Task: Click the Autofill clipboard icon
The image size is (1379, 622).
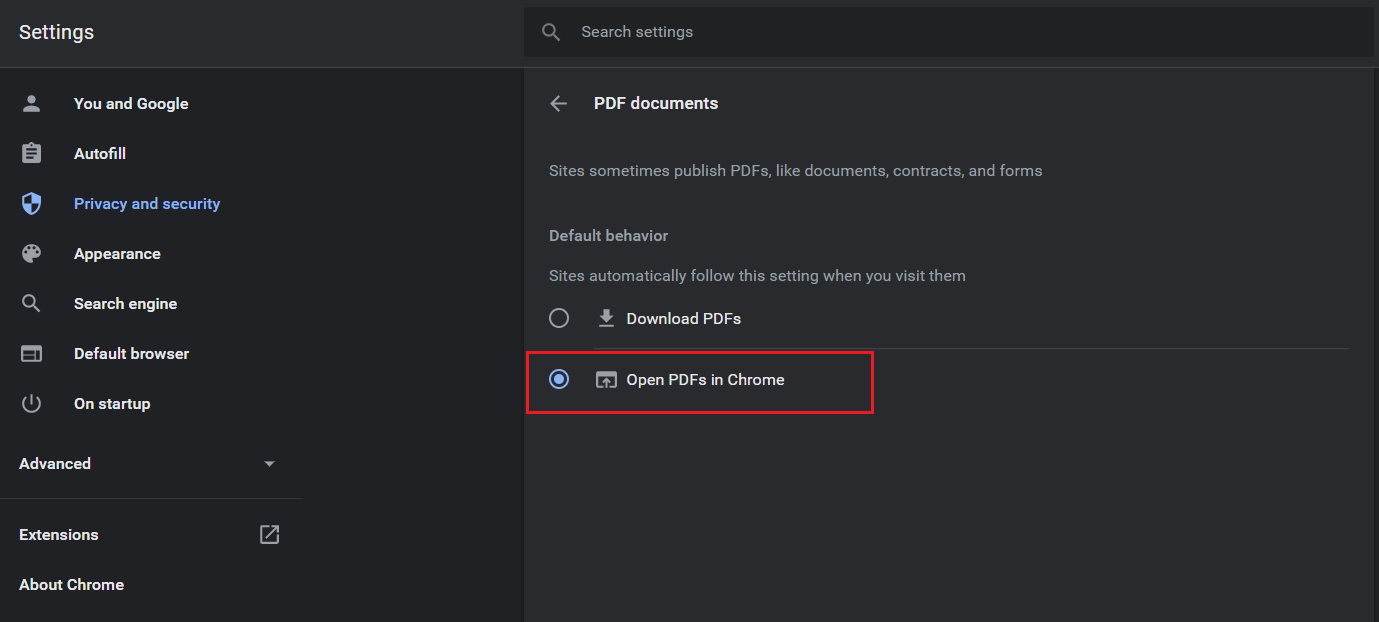Action: click(x=32, y=154)
